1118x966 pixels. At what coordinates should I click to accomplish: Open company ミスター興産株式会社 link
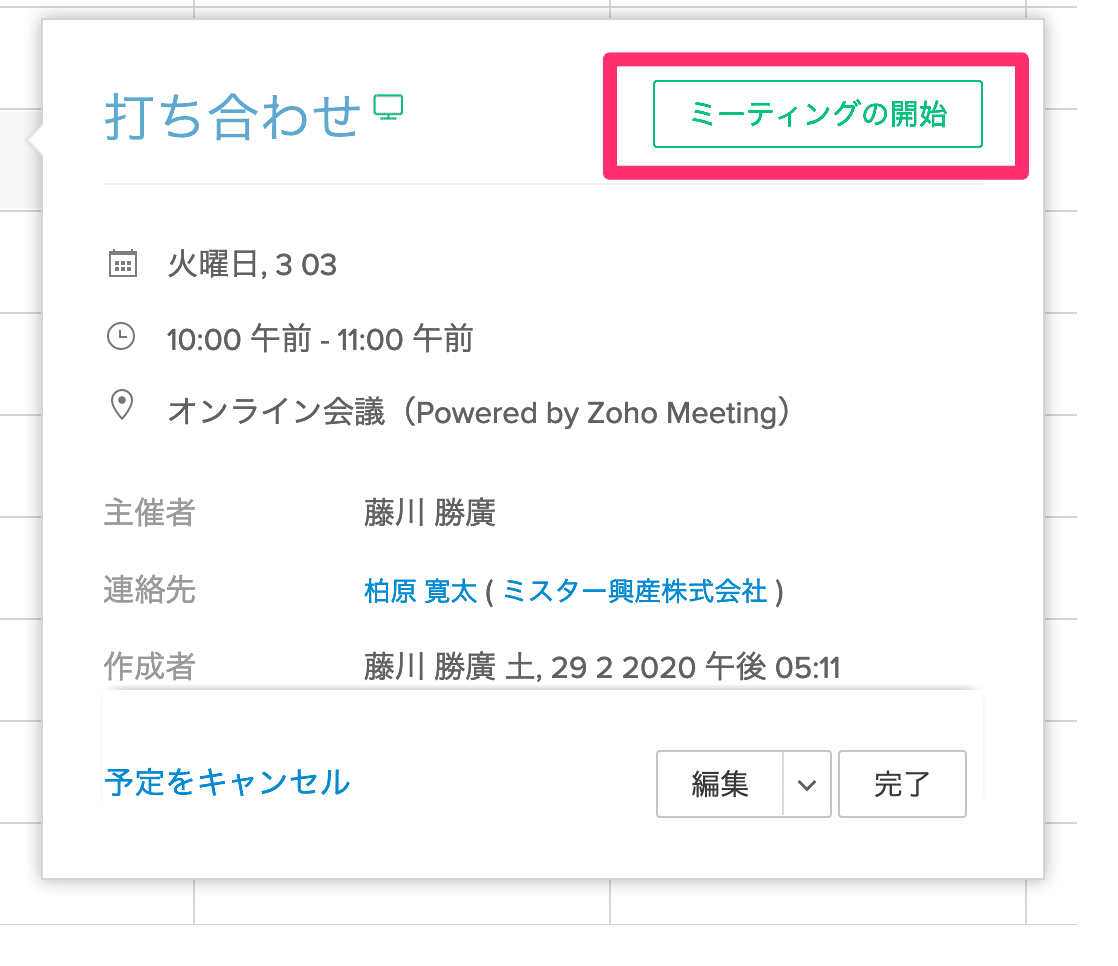pyautogui.click(x=635, y=591)
